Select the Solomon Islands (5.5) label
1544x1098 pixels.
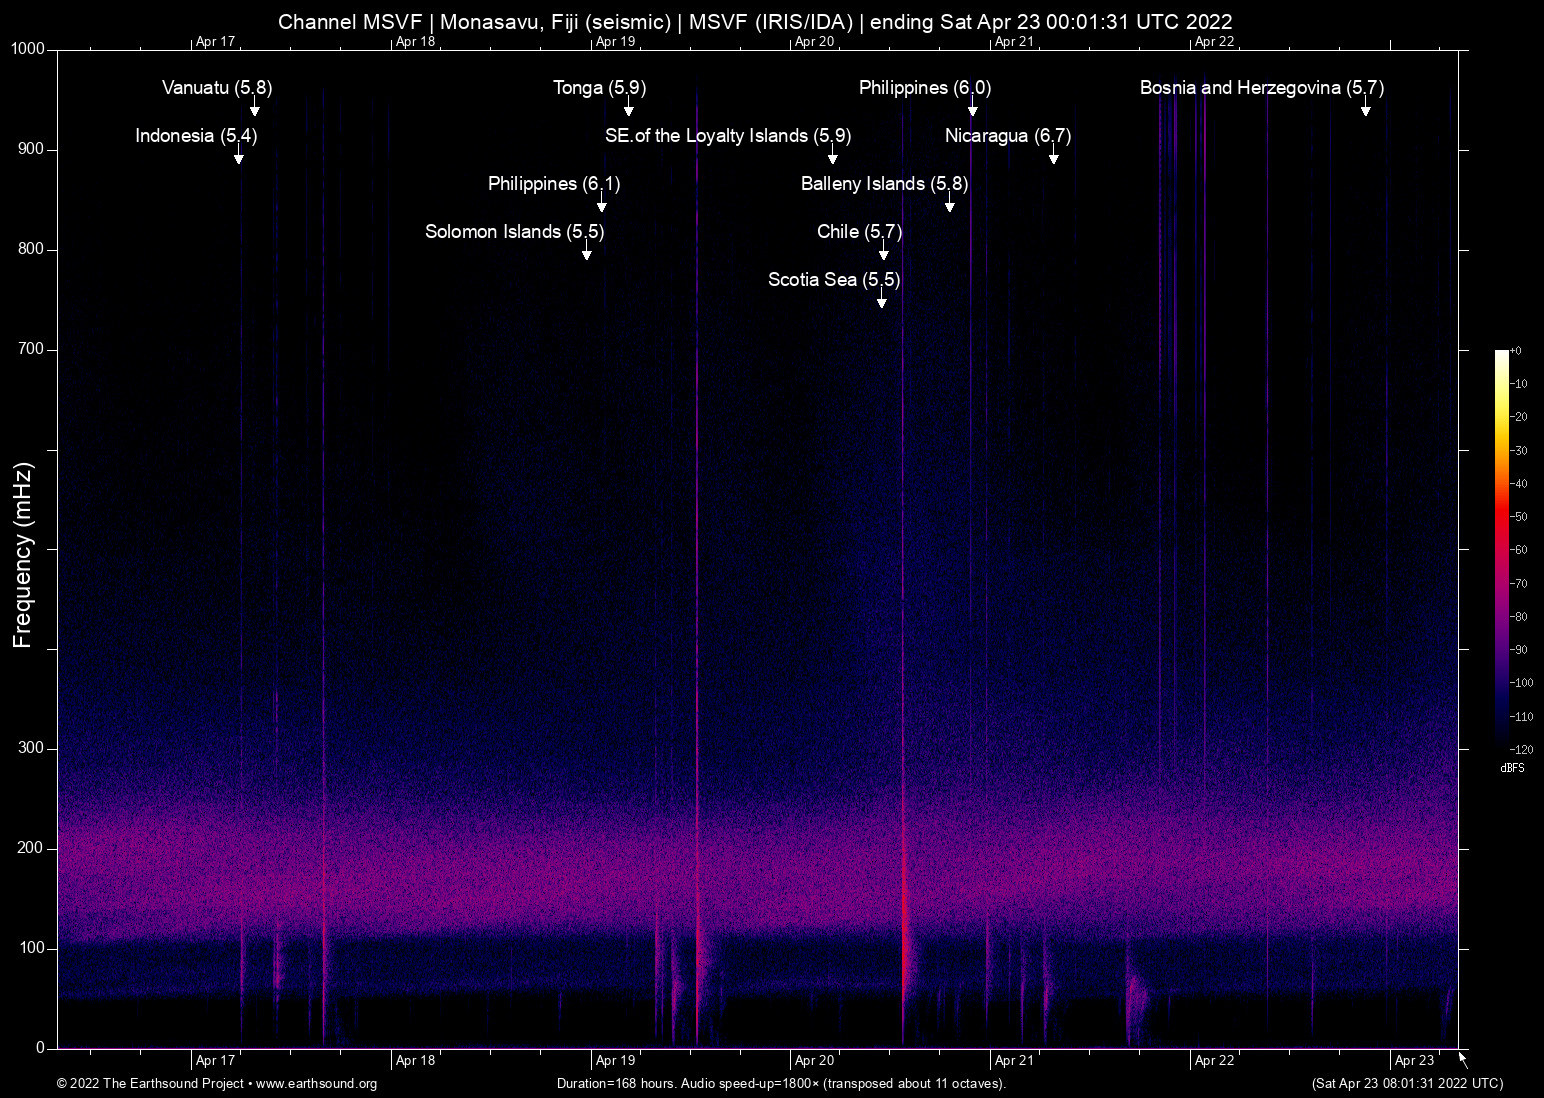point(515,232)
